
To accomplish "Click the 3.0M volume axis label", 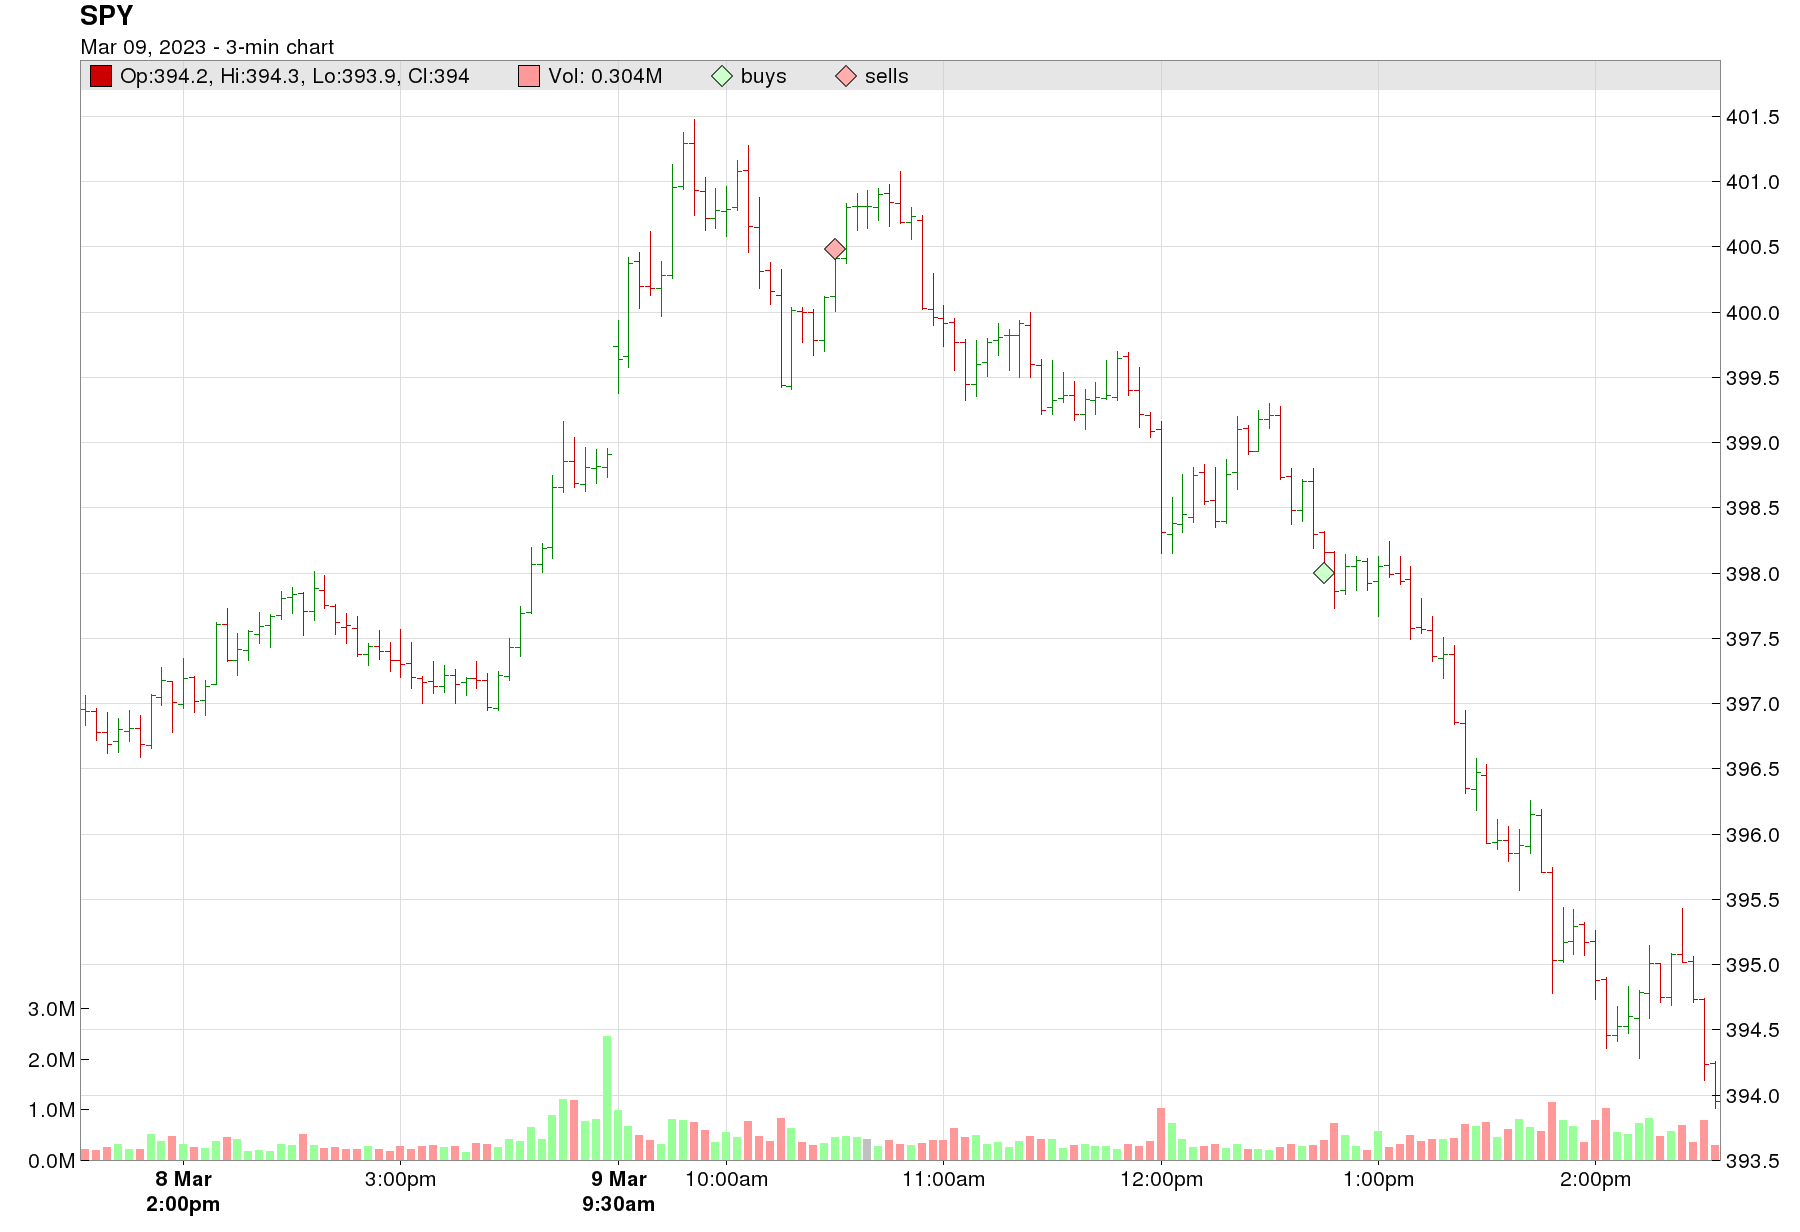I will [x=52, y=1009].
